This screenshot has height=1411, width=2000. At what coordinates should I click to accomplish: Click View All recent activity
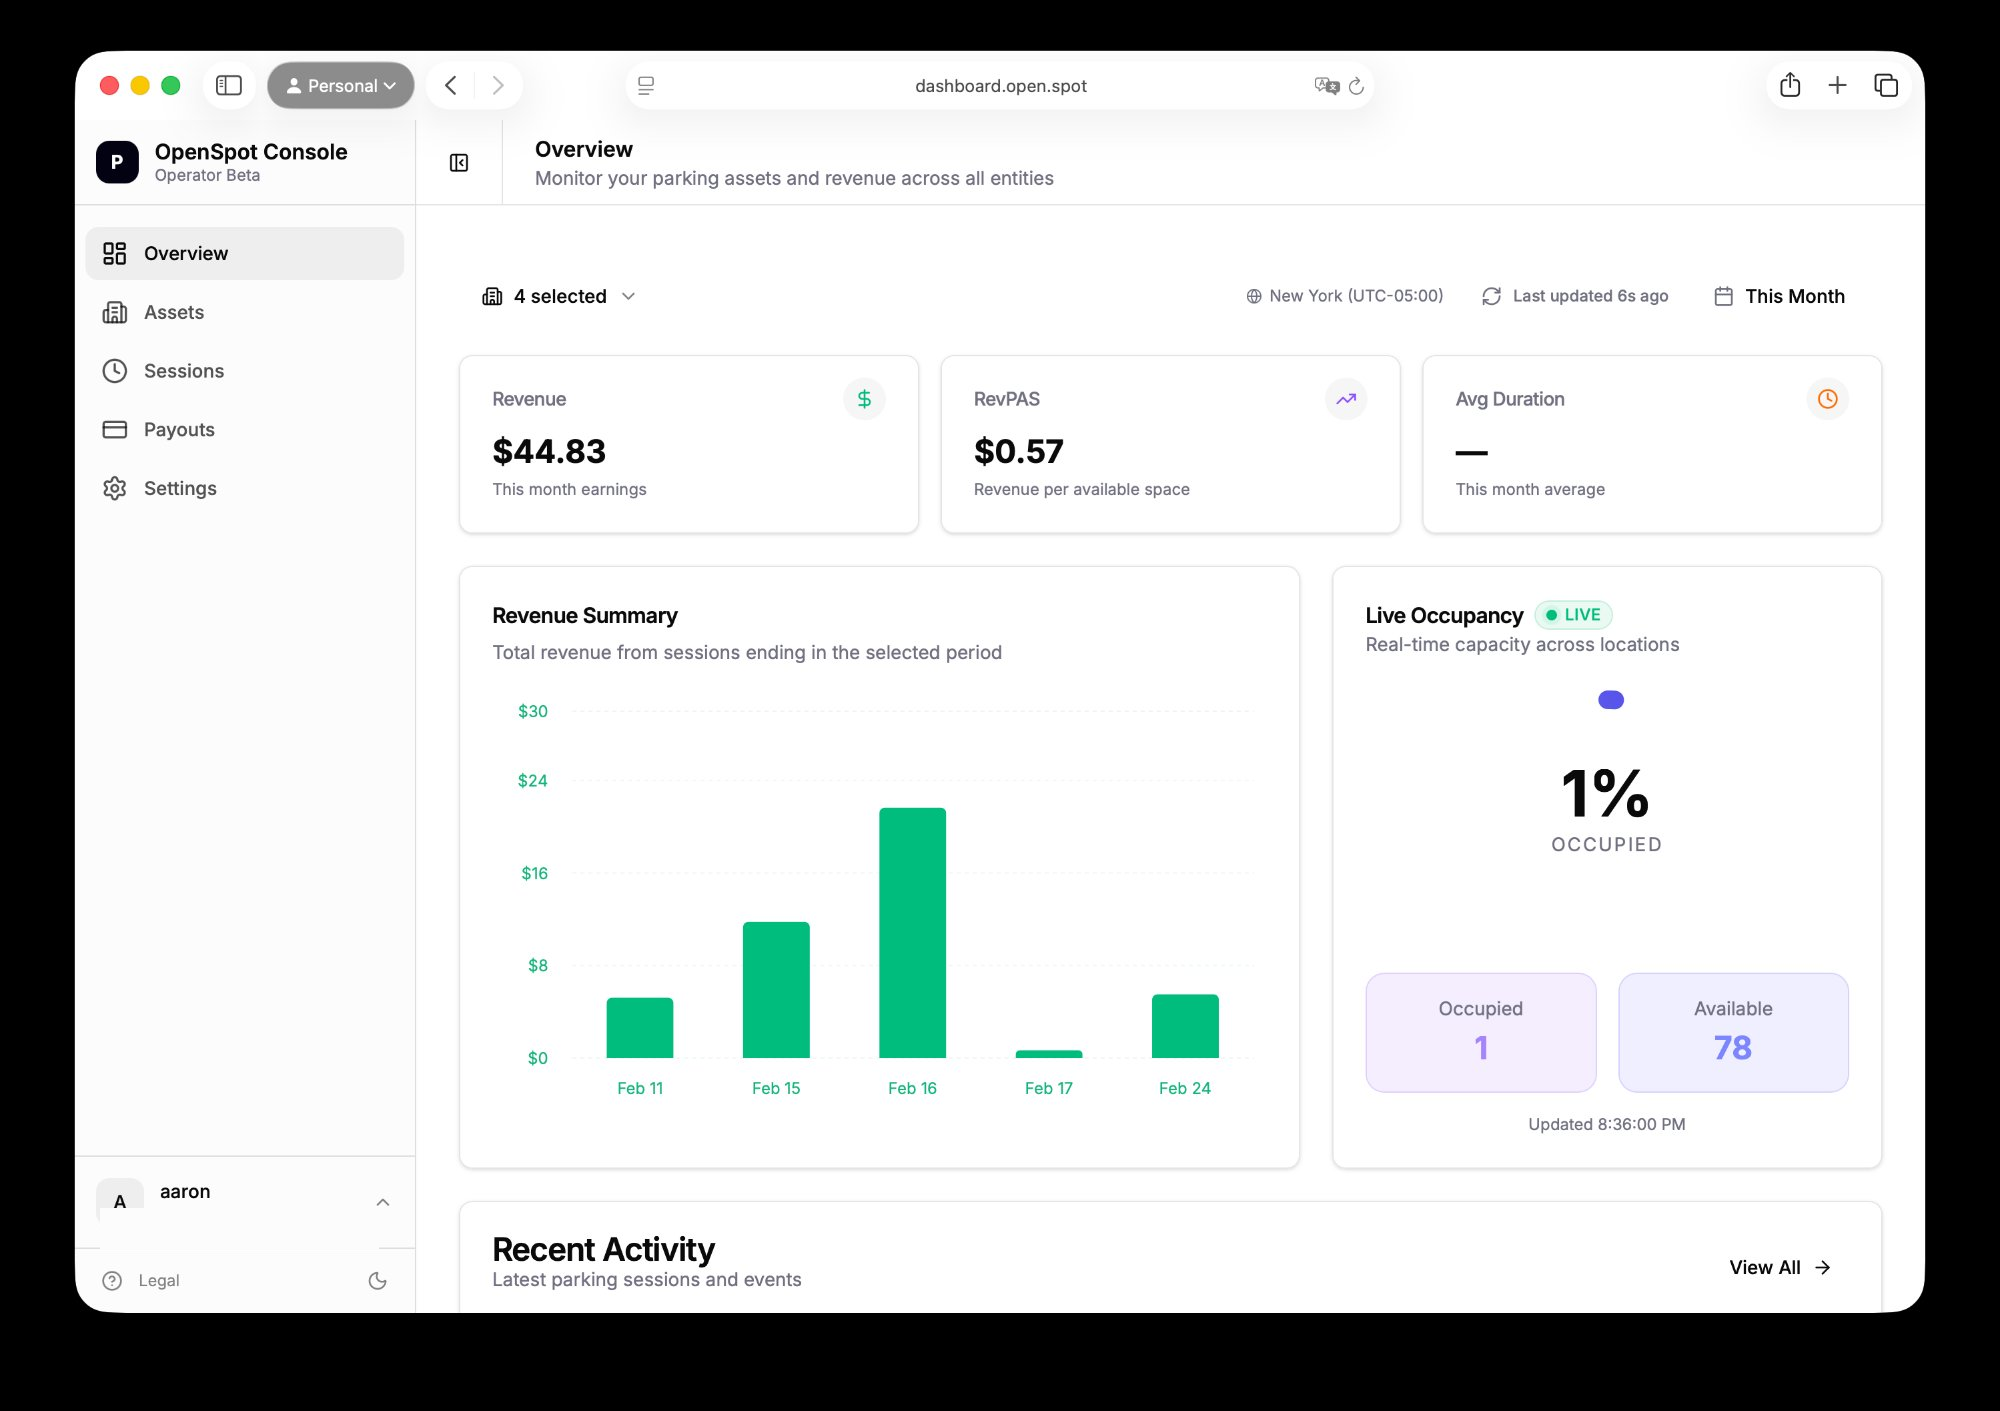pos(1779,1267)
